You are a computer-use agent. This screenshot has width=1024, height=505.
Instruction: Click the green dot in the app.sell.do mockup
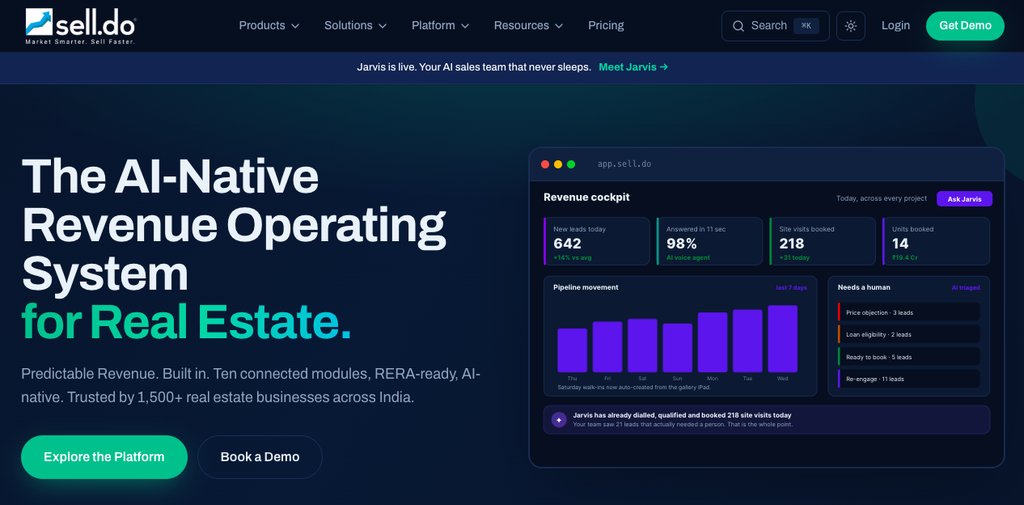571,164
